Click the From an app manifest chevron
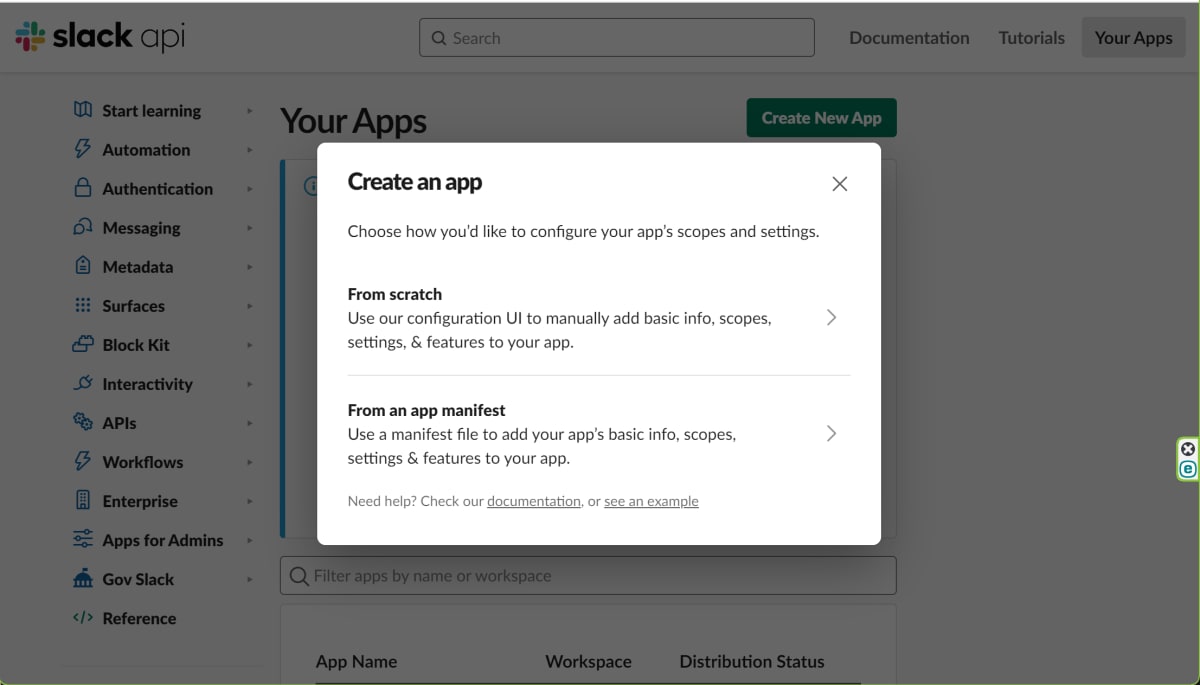 coord(831,433)
